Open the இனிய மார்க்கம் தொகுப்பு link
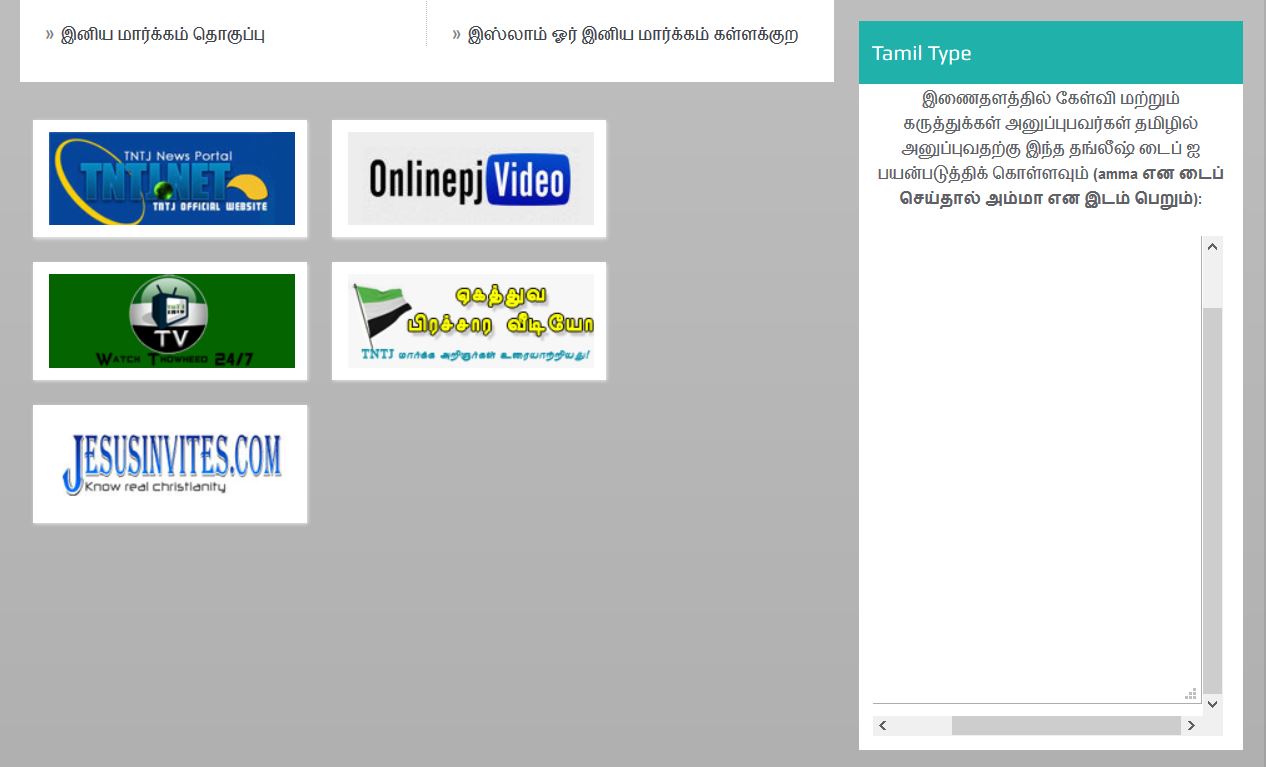 [163, 34]
